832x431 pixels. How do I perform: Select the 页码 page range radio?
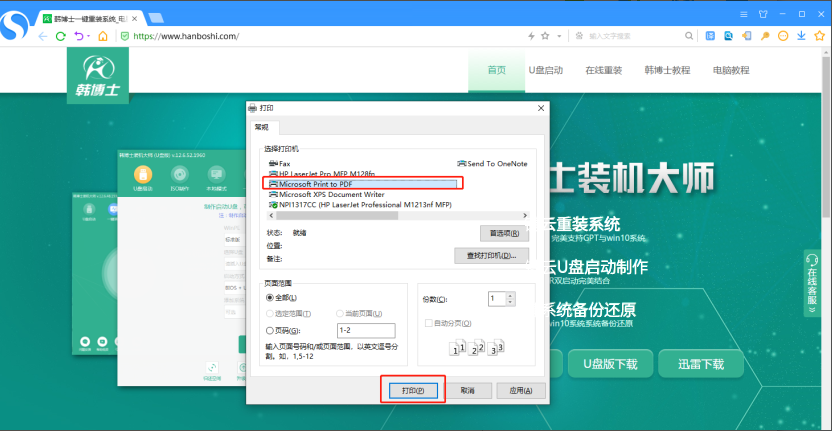283,331
